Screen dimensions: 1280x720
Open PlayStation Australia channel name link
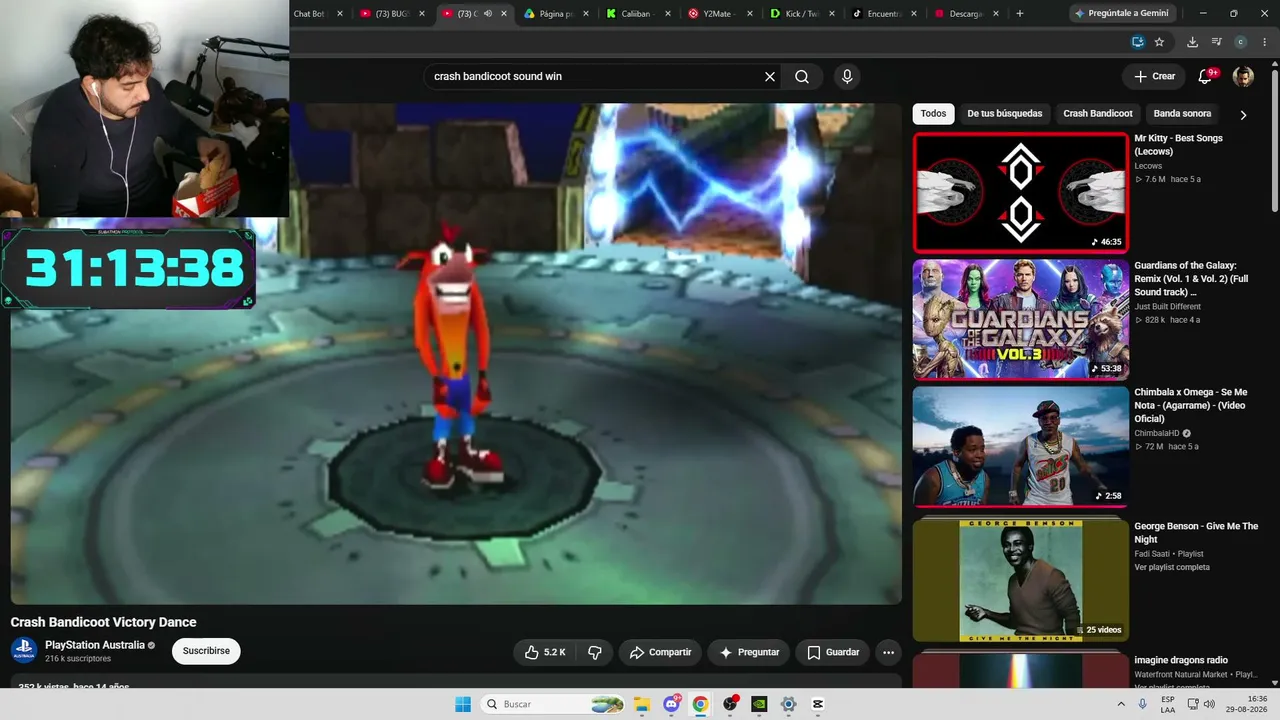click(x=95, y=645)
